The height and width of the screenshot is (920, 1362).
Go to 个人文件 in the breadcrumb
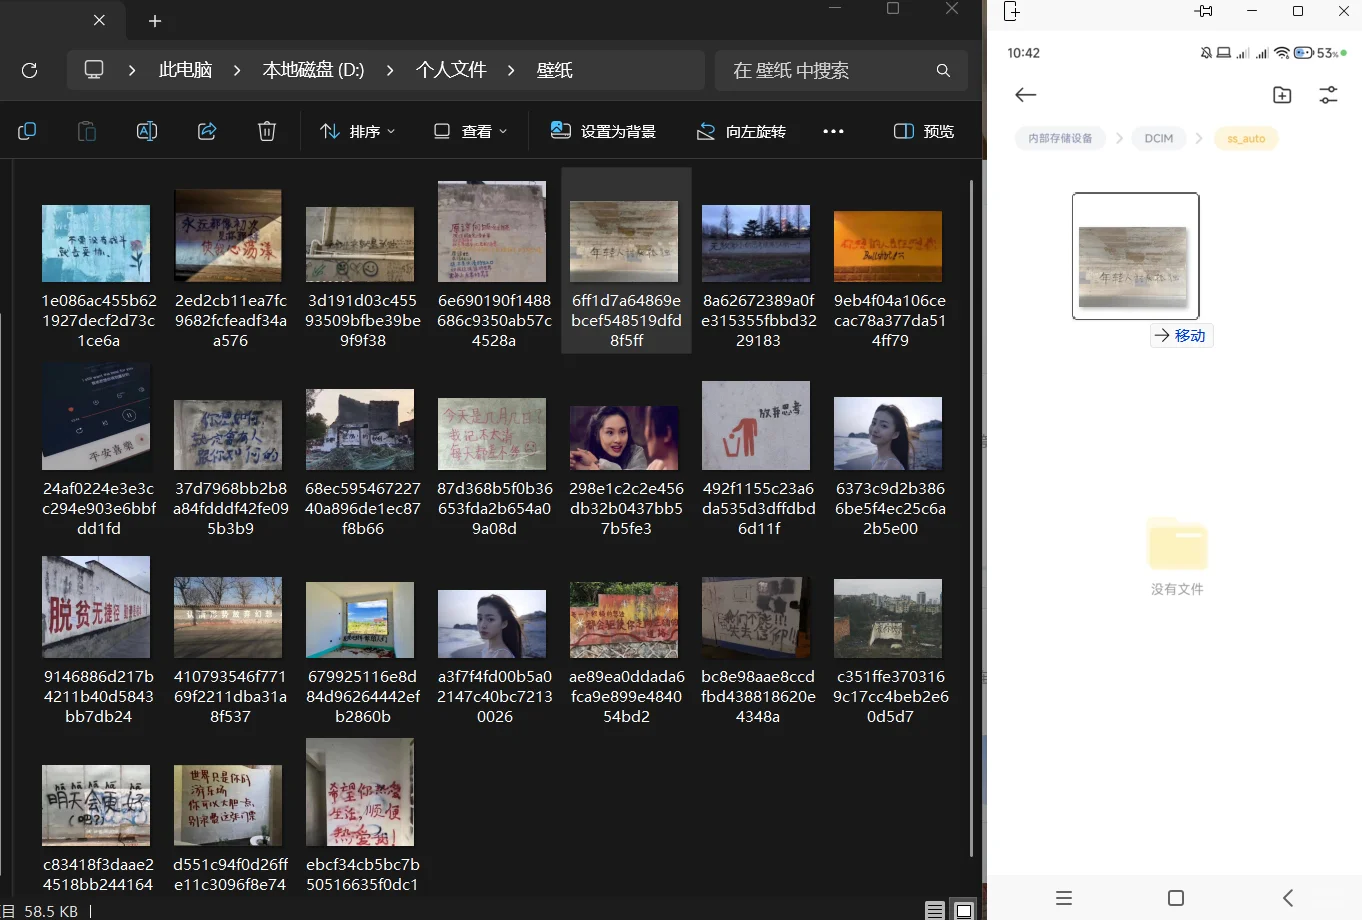451,70
